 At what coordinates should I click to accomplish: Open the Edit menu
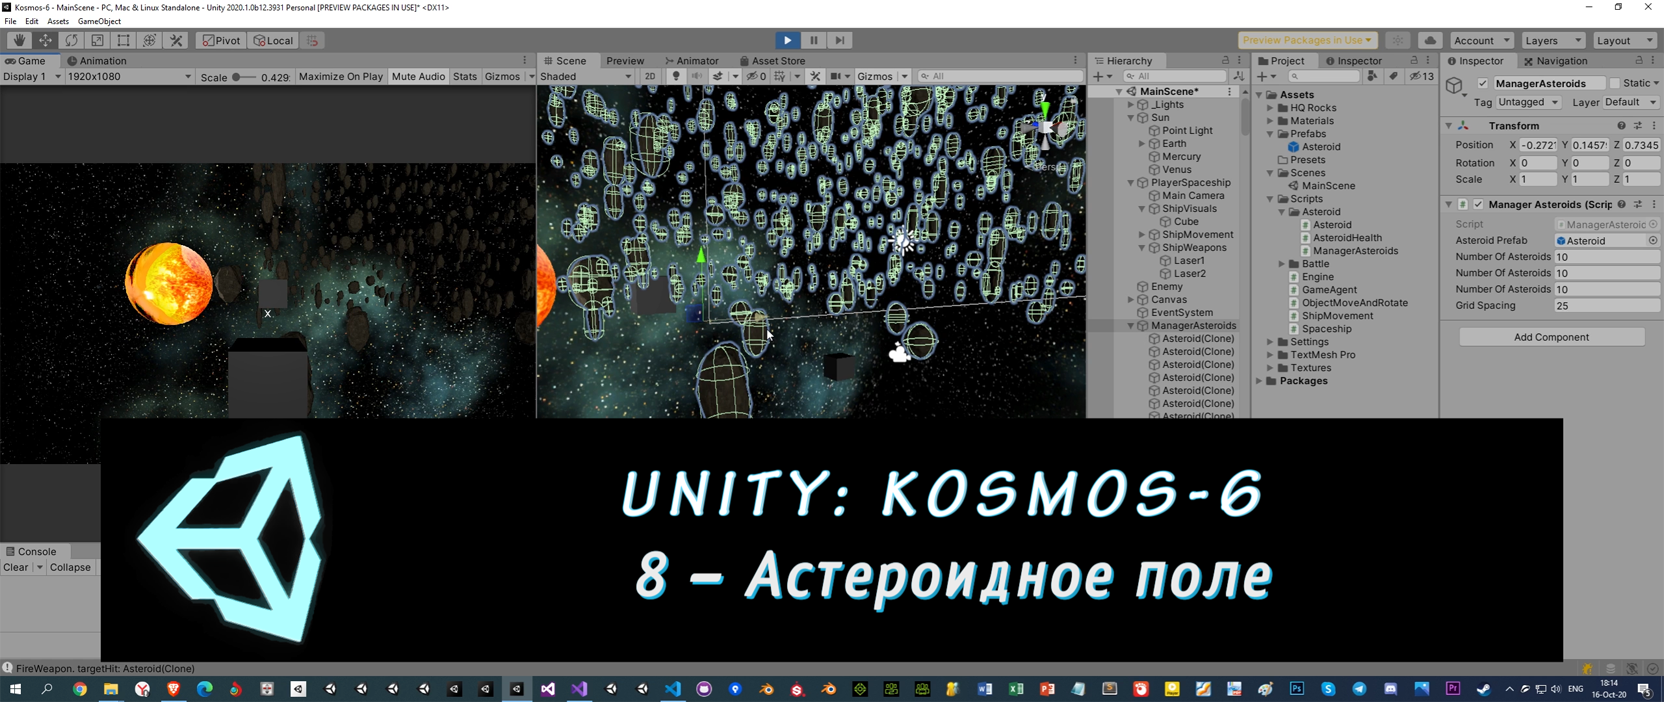coord(32,21)
